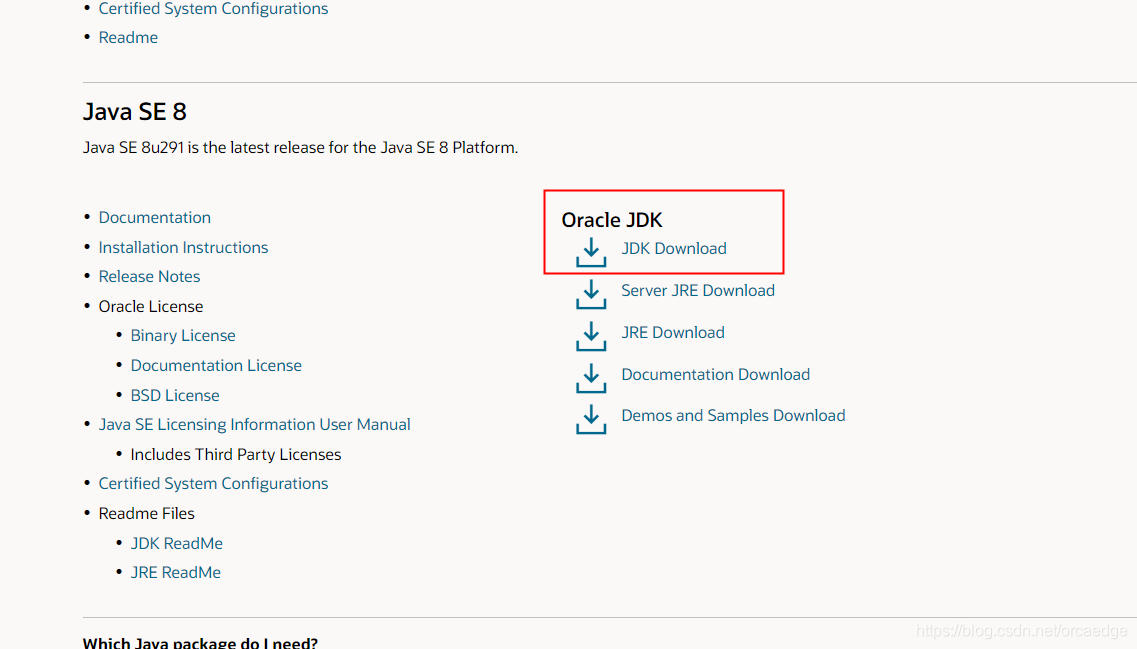Open the Documentation License link
This screenshot has height=649, width=1137.
(216, 365)
